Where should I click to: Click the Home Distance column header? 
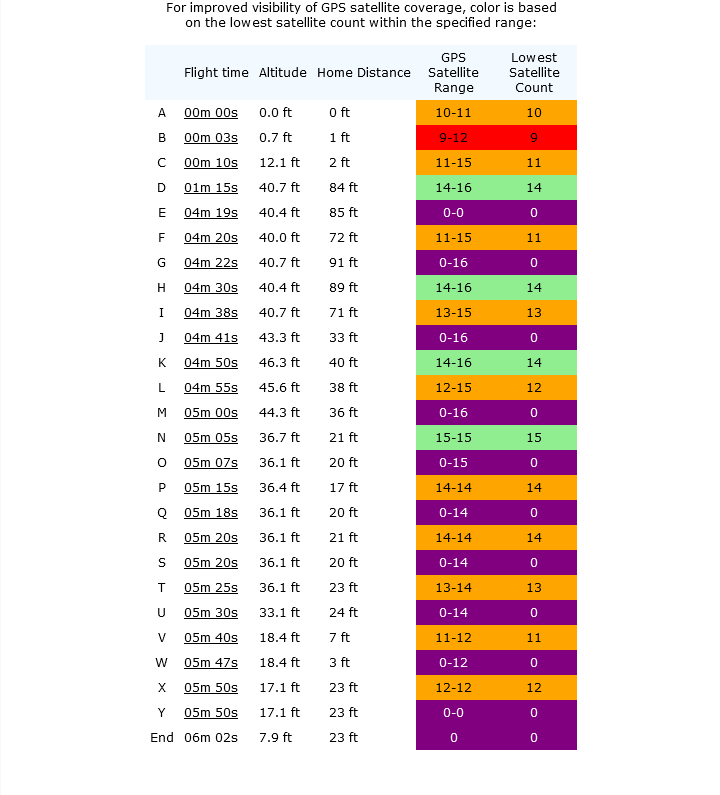coord(364,73)
